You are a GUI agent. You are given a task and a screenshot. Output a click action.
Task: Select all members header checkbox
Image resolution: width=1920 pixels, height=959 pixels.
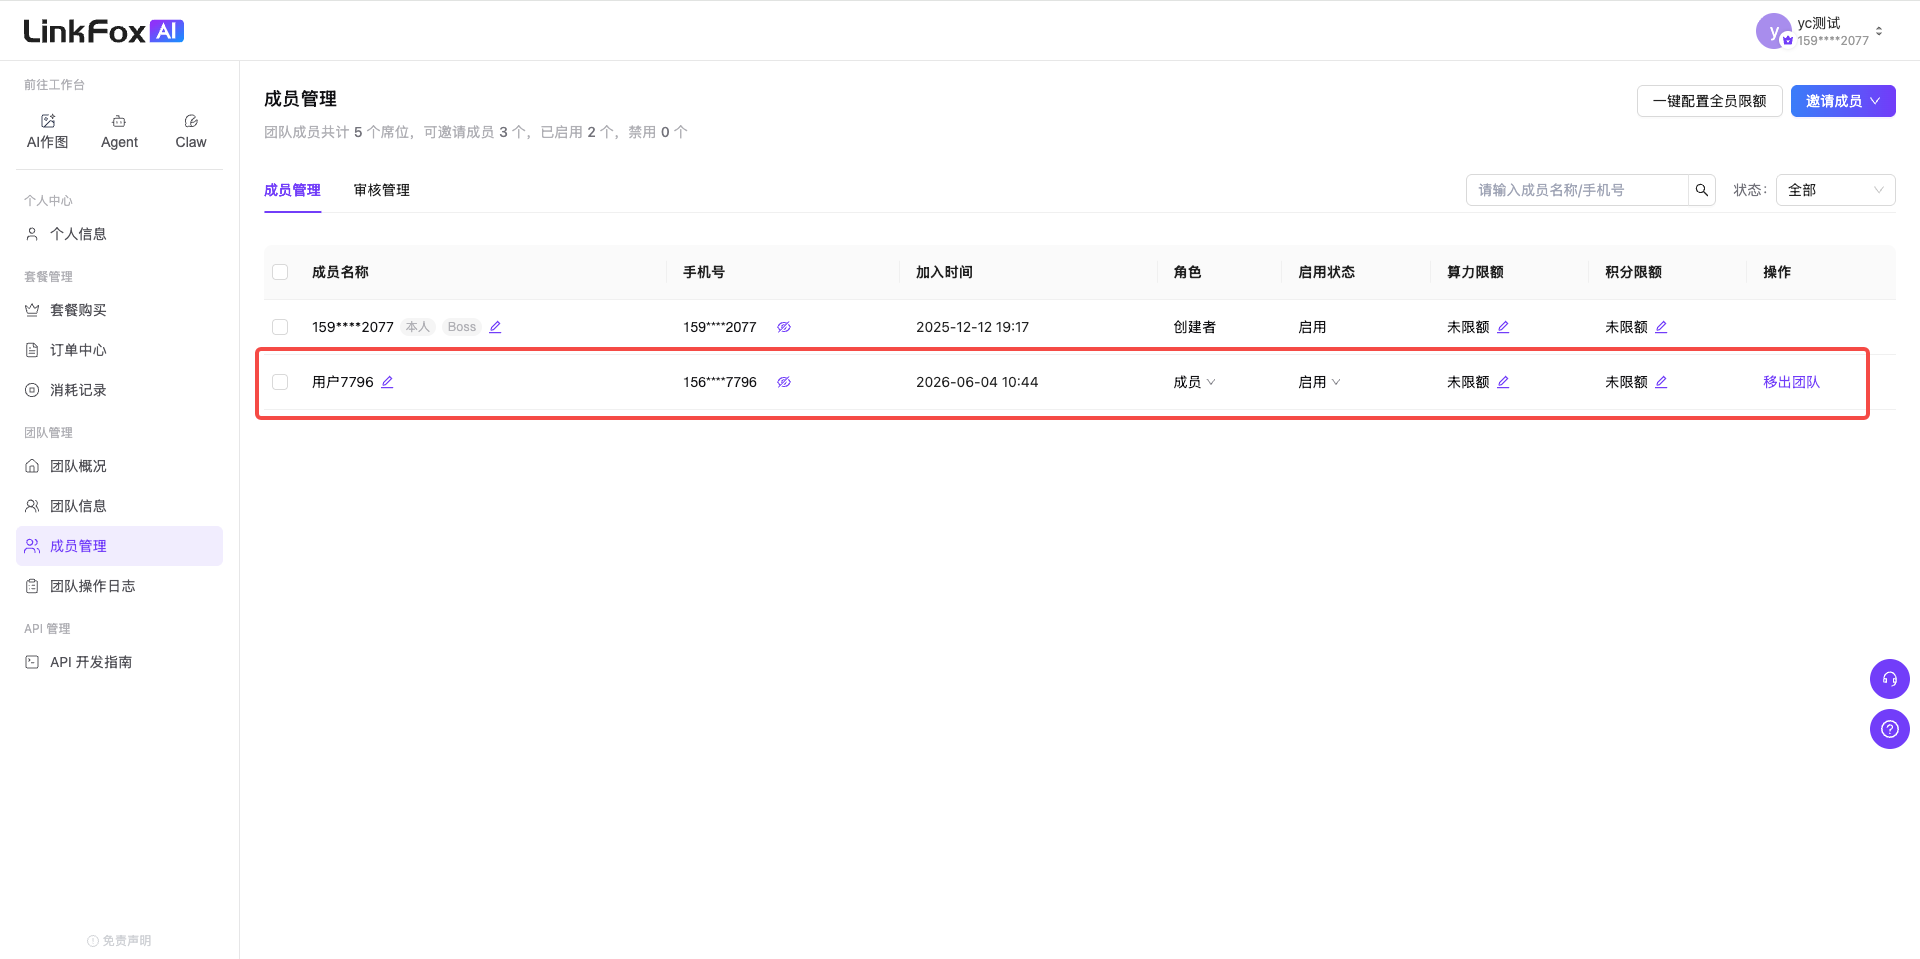[x=280, y=272]
